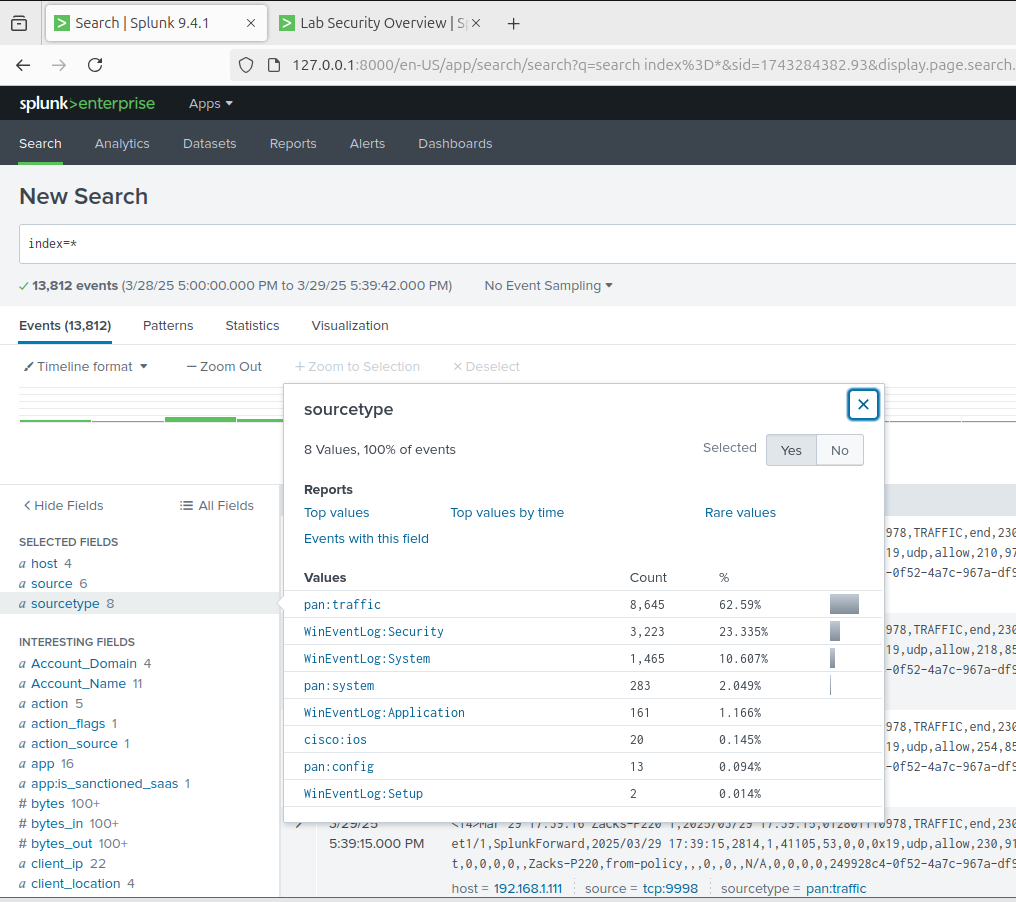Image resolution: width=1016 pixels, height=902 pixels.
Task: Click the pan:traffic percentage bar
Action: (844, 604)
